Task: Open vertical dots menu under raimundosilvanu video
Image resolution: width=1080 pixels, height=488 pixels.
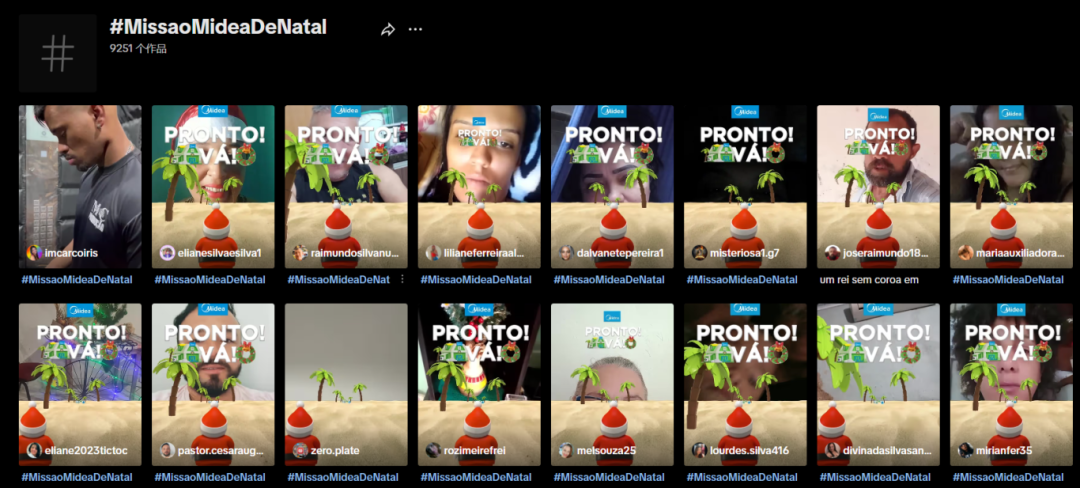Action: [402, 280]
